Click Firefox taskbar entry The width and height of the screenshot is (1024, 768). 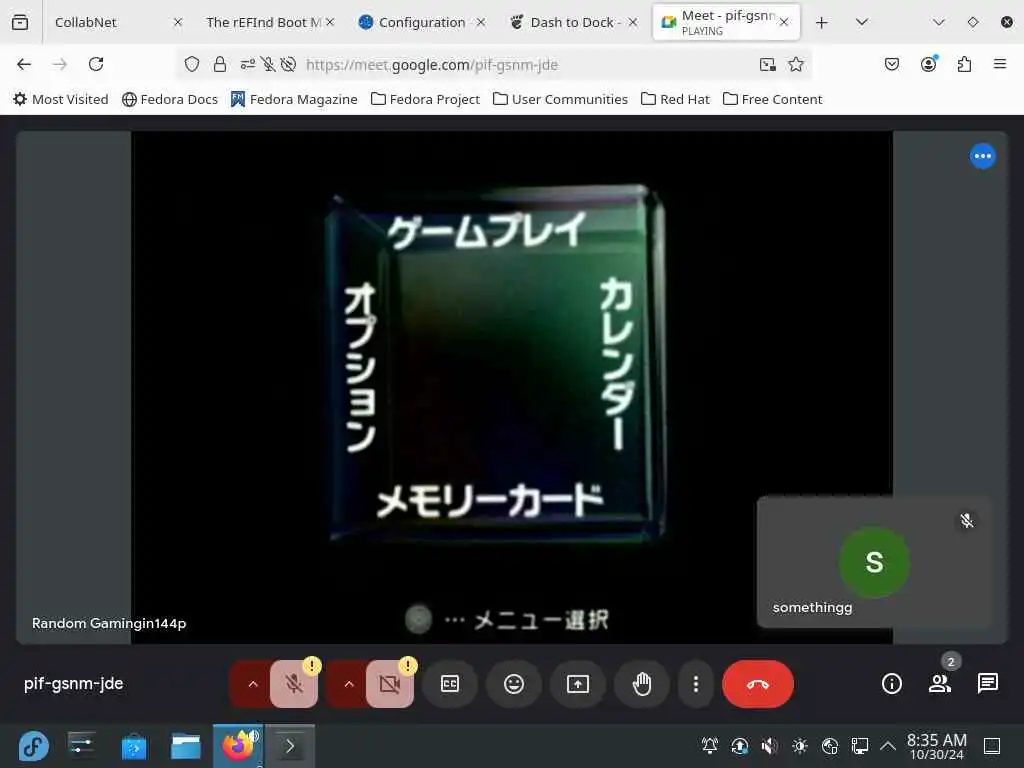click(238, 746)
